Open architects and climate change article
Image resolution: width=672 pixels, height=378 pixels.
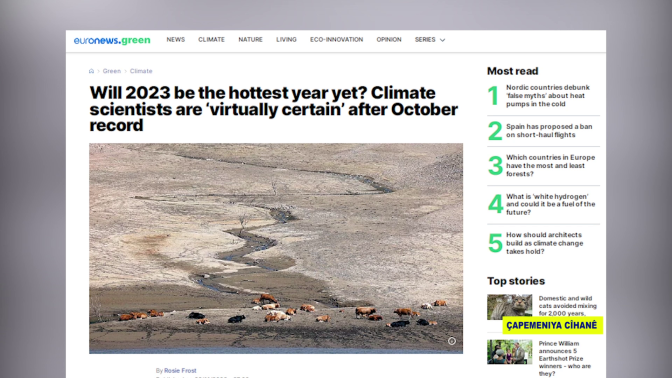tap(544, 243)
